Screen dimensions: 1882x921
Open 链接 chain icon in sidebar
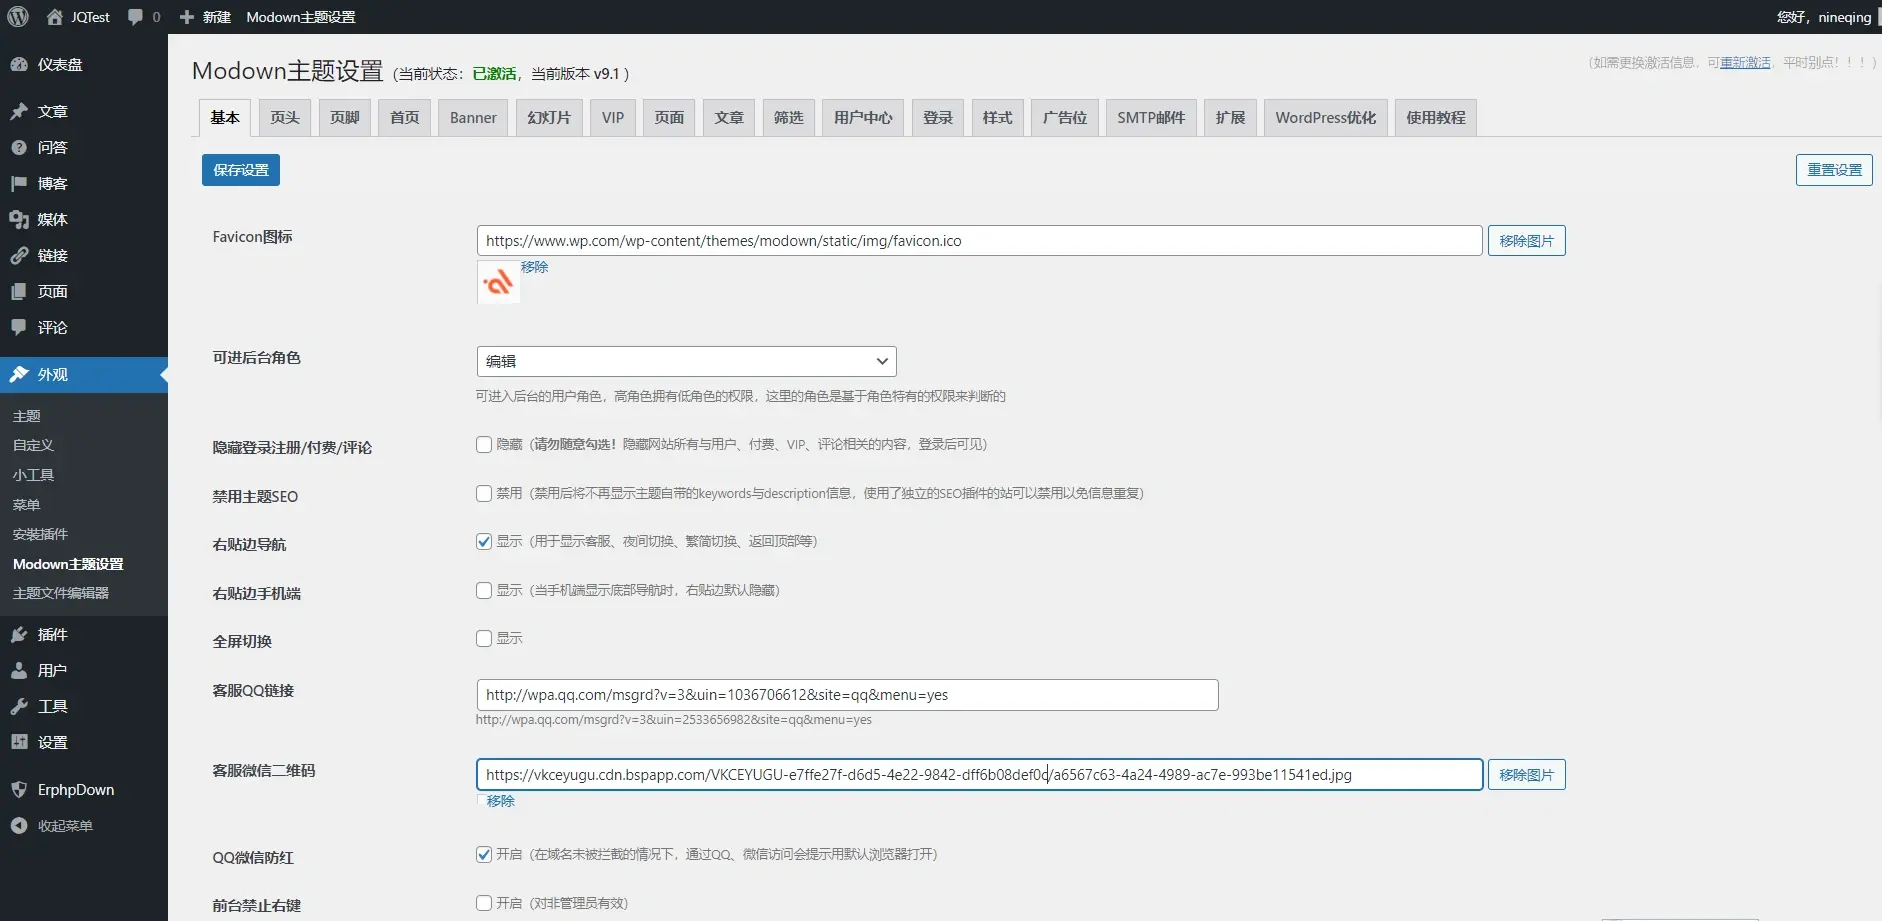tap(19, 255)
